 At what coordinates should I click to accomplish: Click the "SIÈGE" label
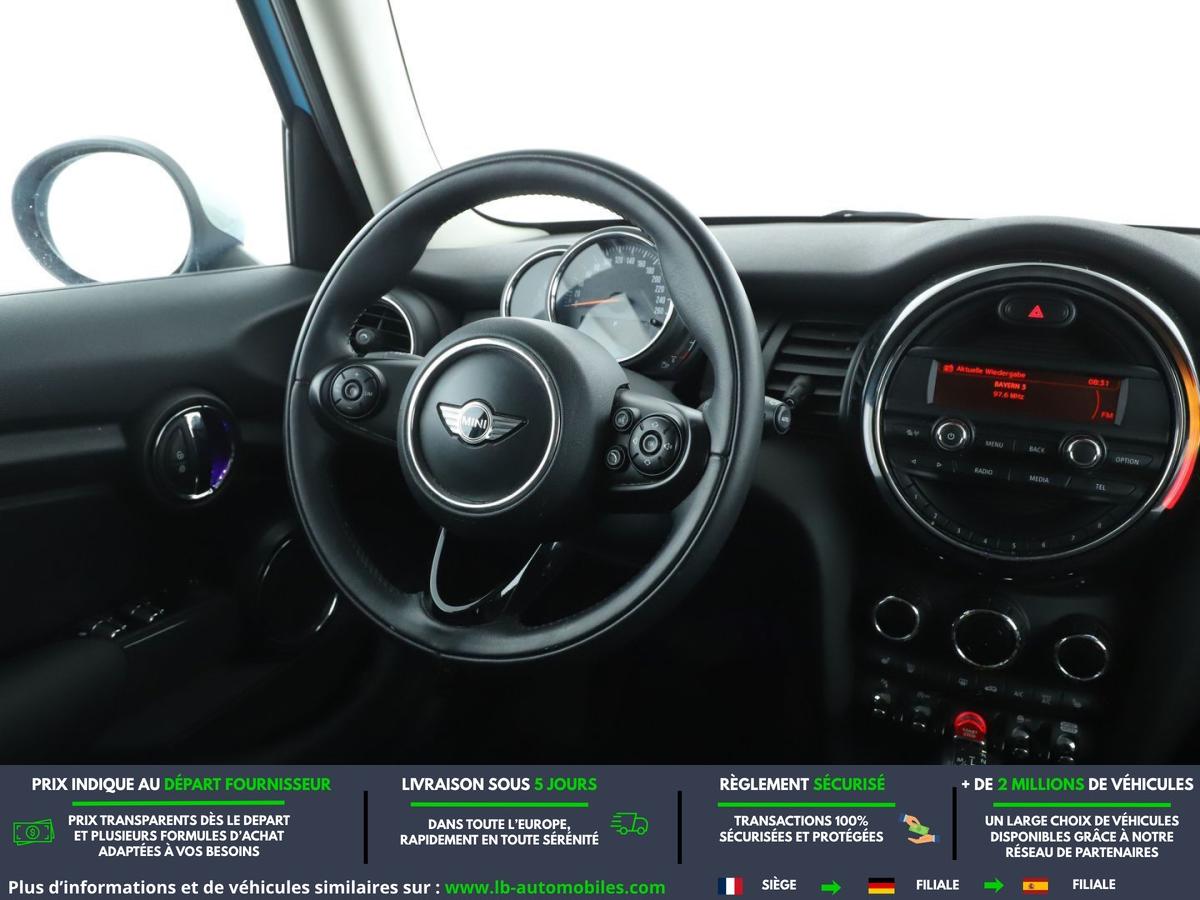(779, 885)
